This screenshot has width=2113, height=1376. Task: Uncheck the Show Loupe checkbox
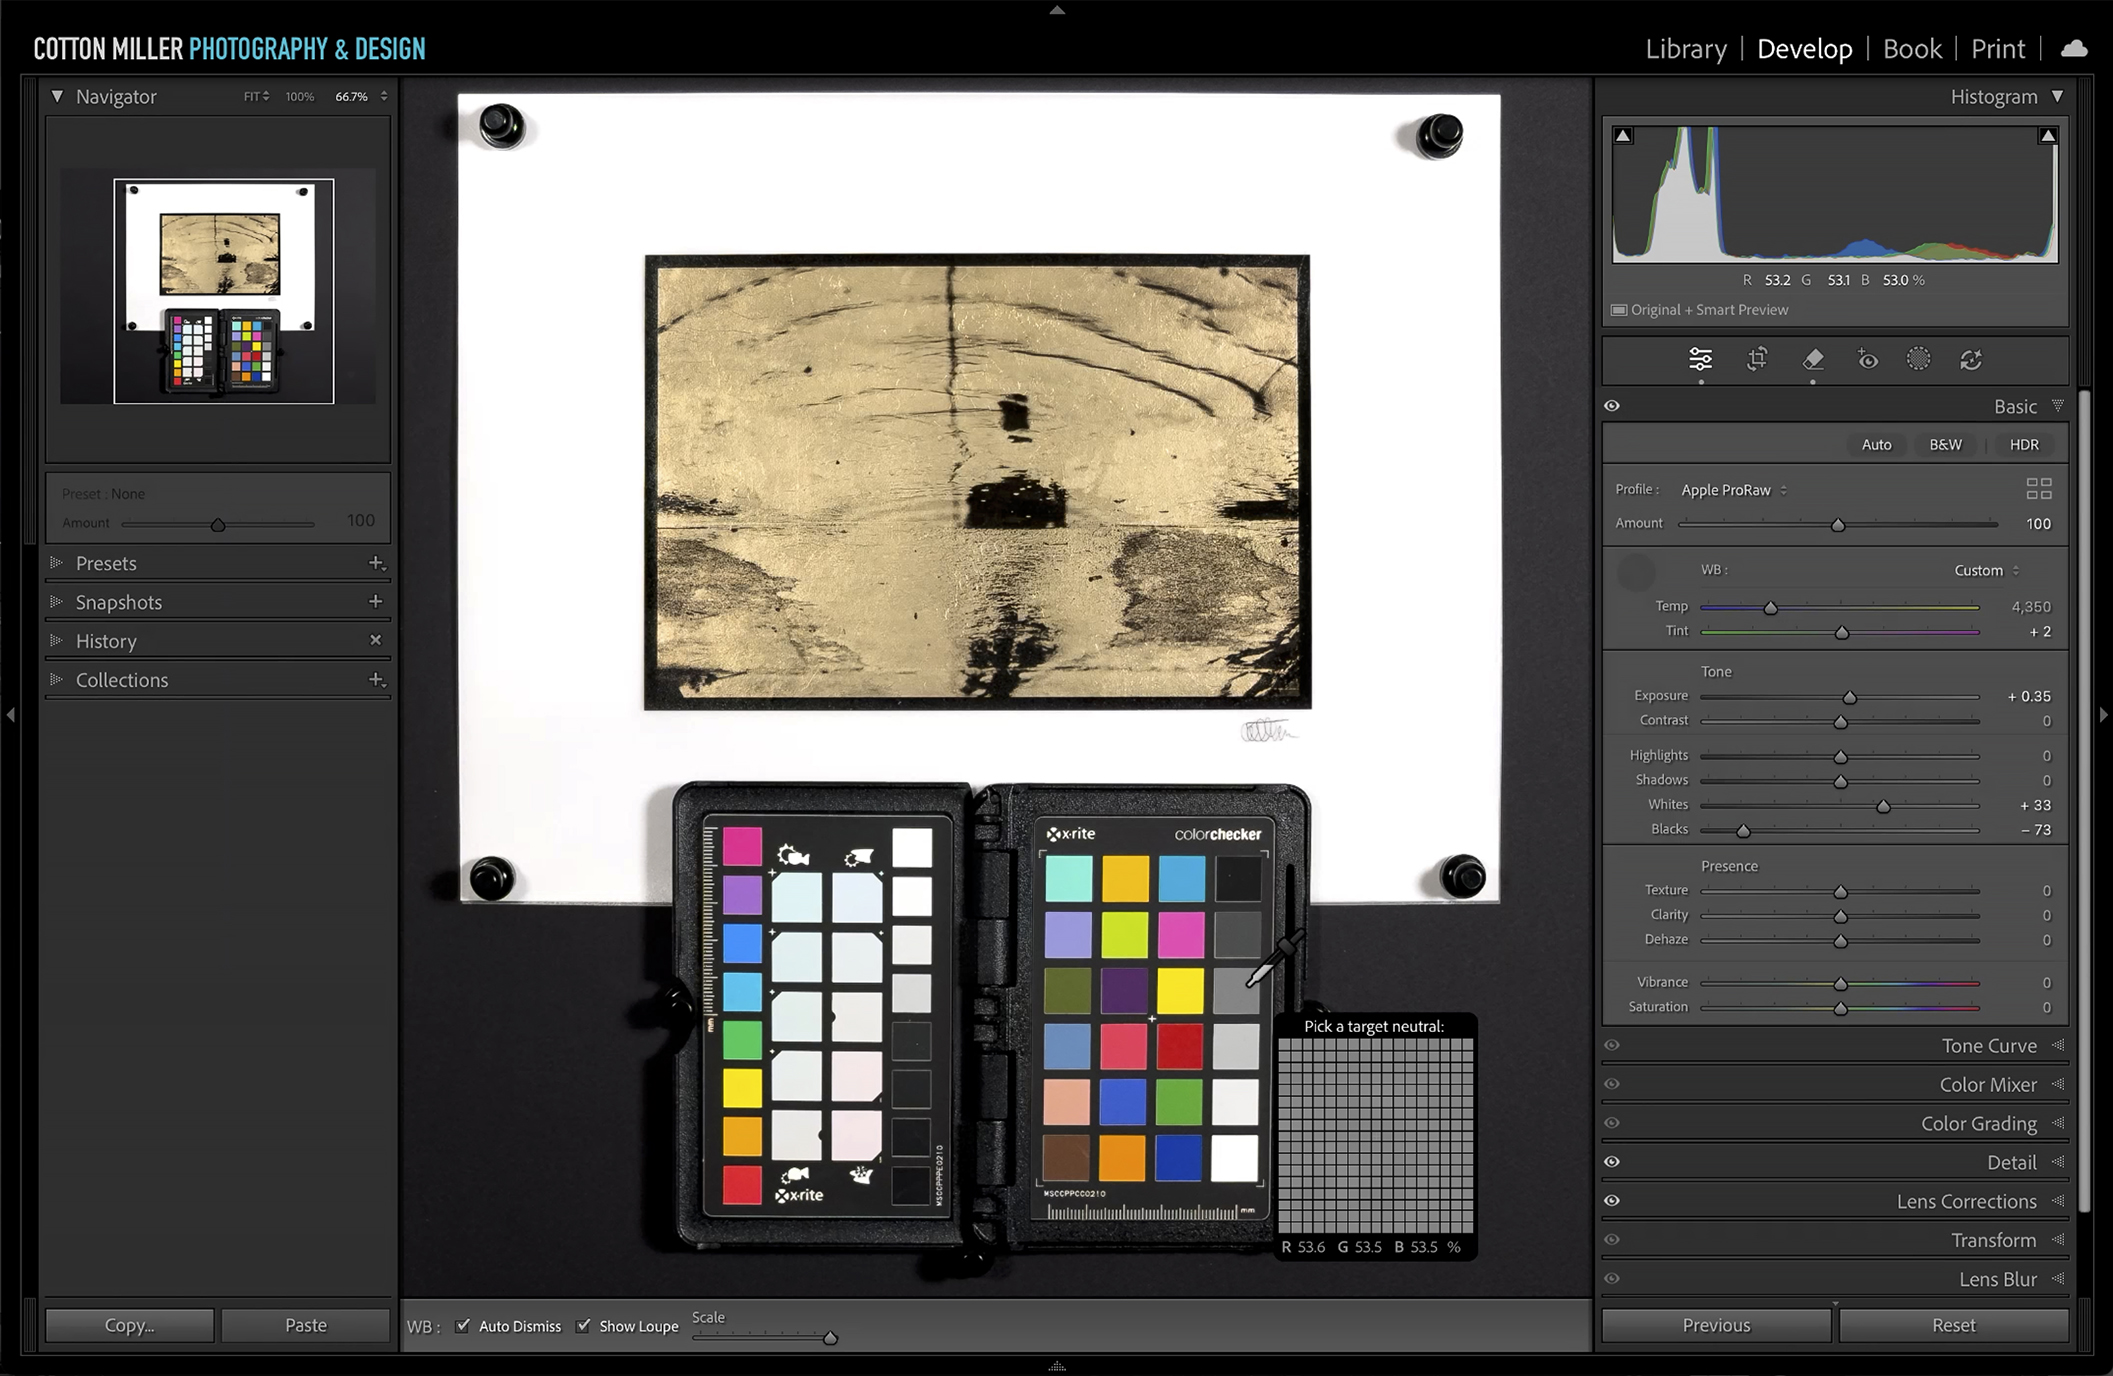tap(584, 1326)
